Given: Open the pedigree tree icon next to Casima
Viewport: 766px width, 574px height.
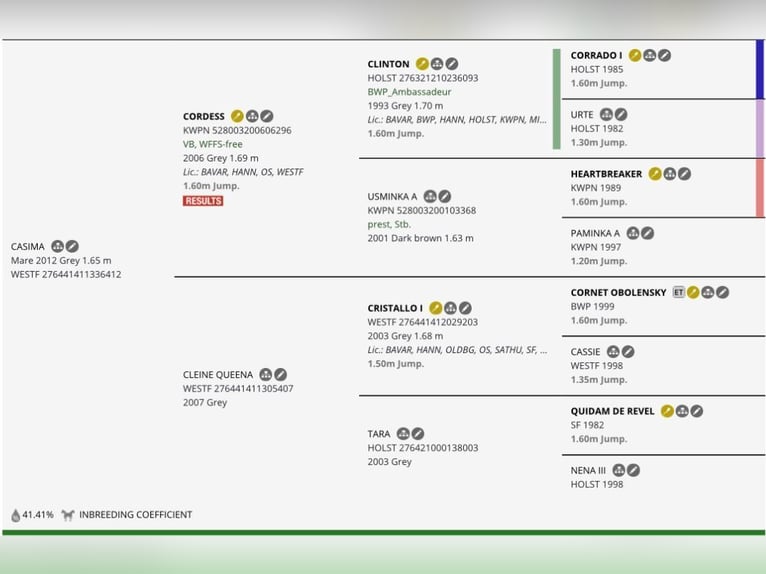Looking at the screenshot, I should (57, 246).
